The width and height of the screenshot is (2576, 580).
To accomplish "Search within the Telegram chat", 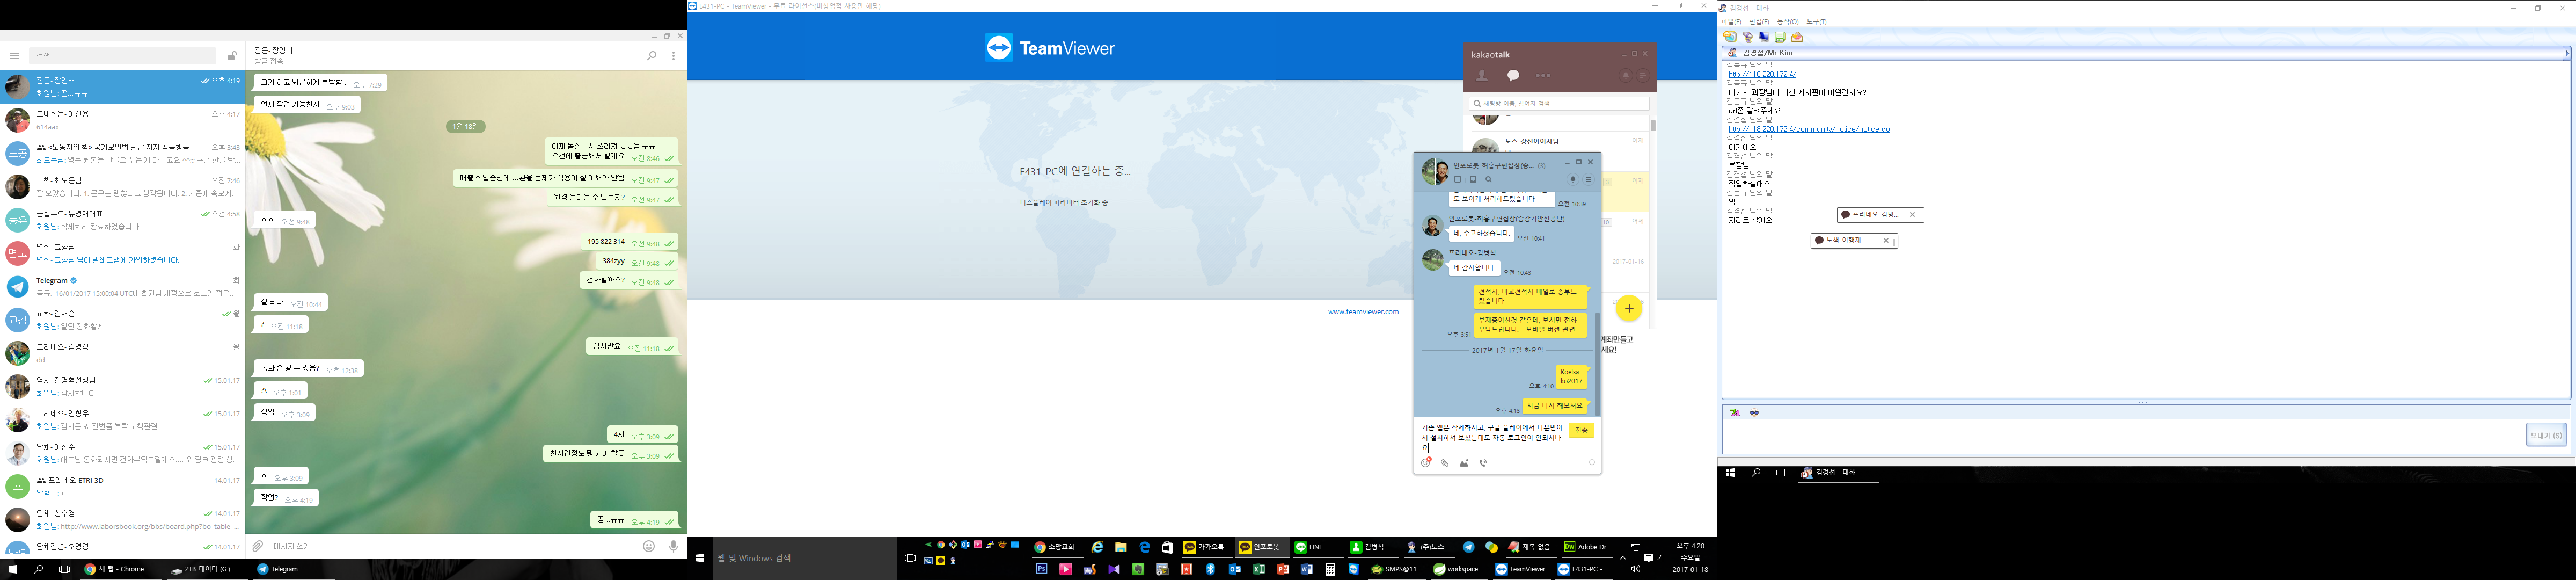I will pos(652,56).
